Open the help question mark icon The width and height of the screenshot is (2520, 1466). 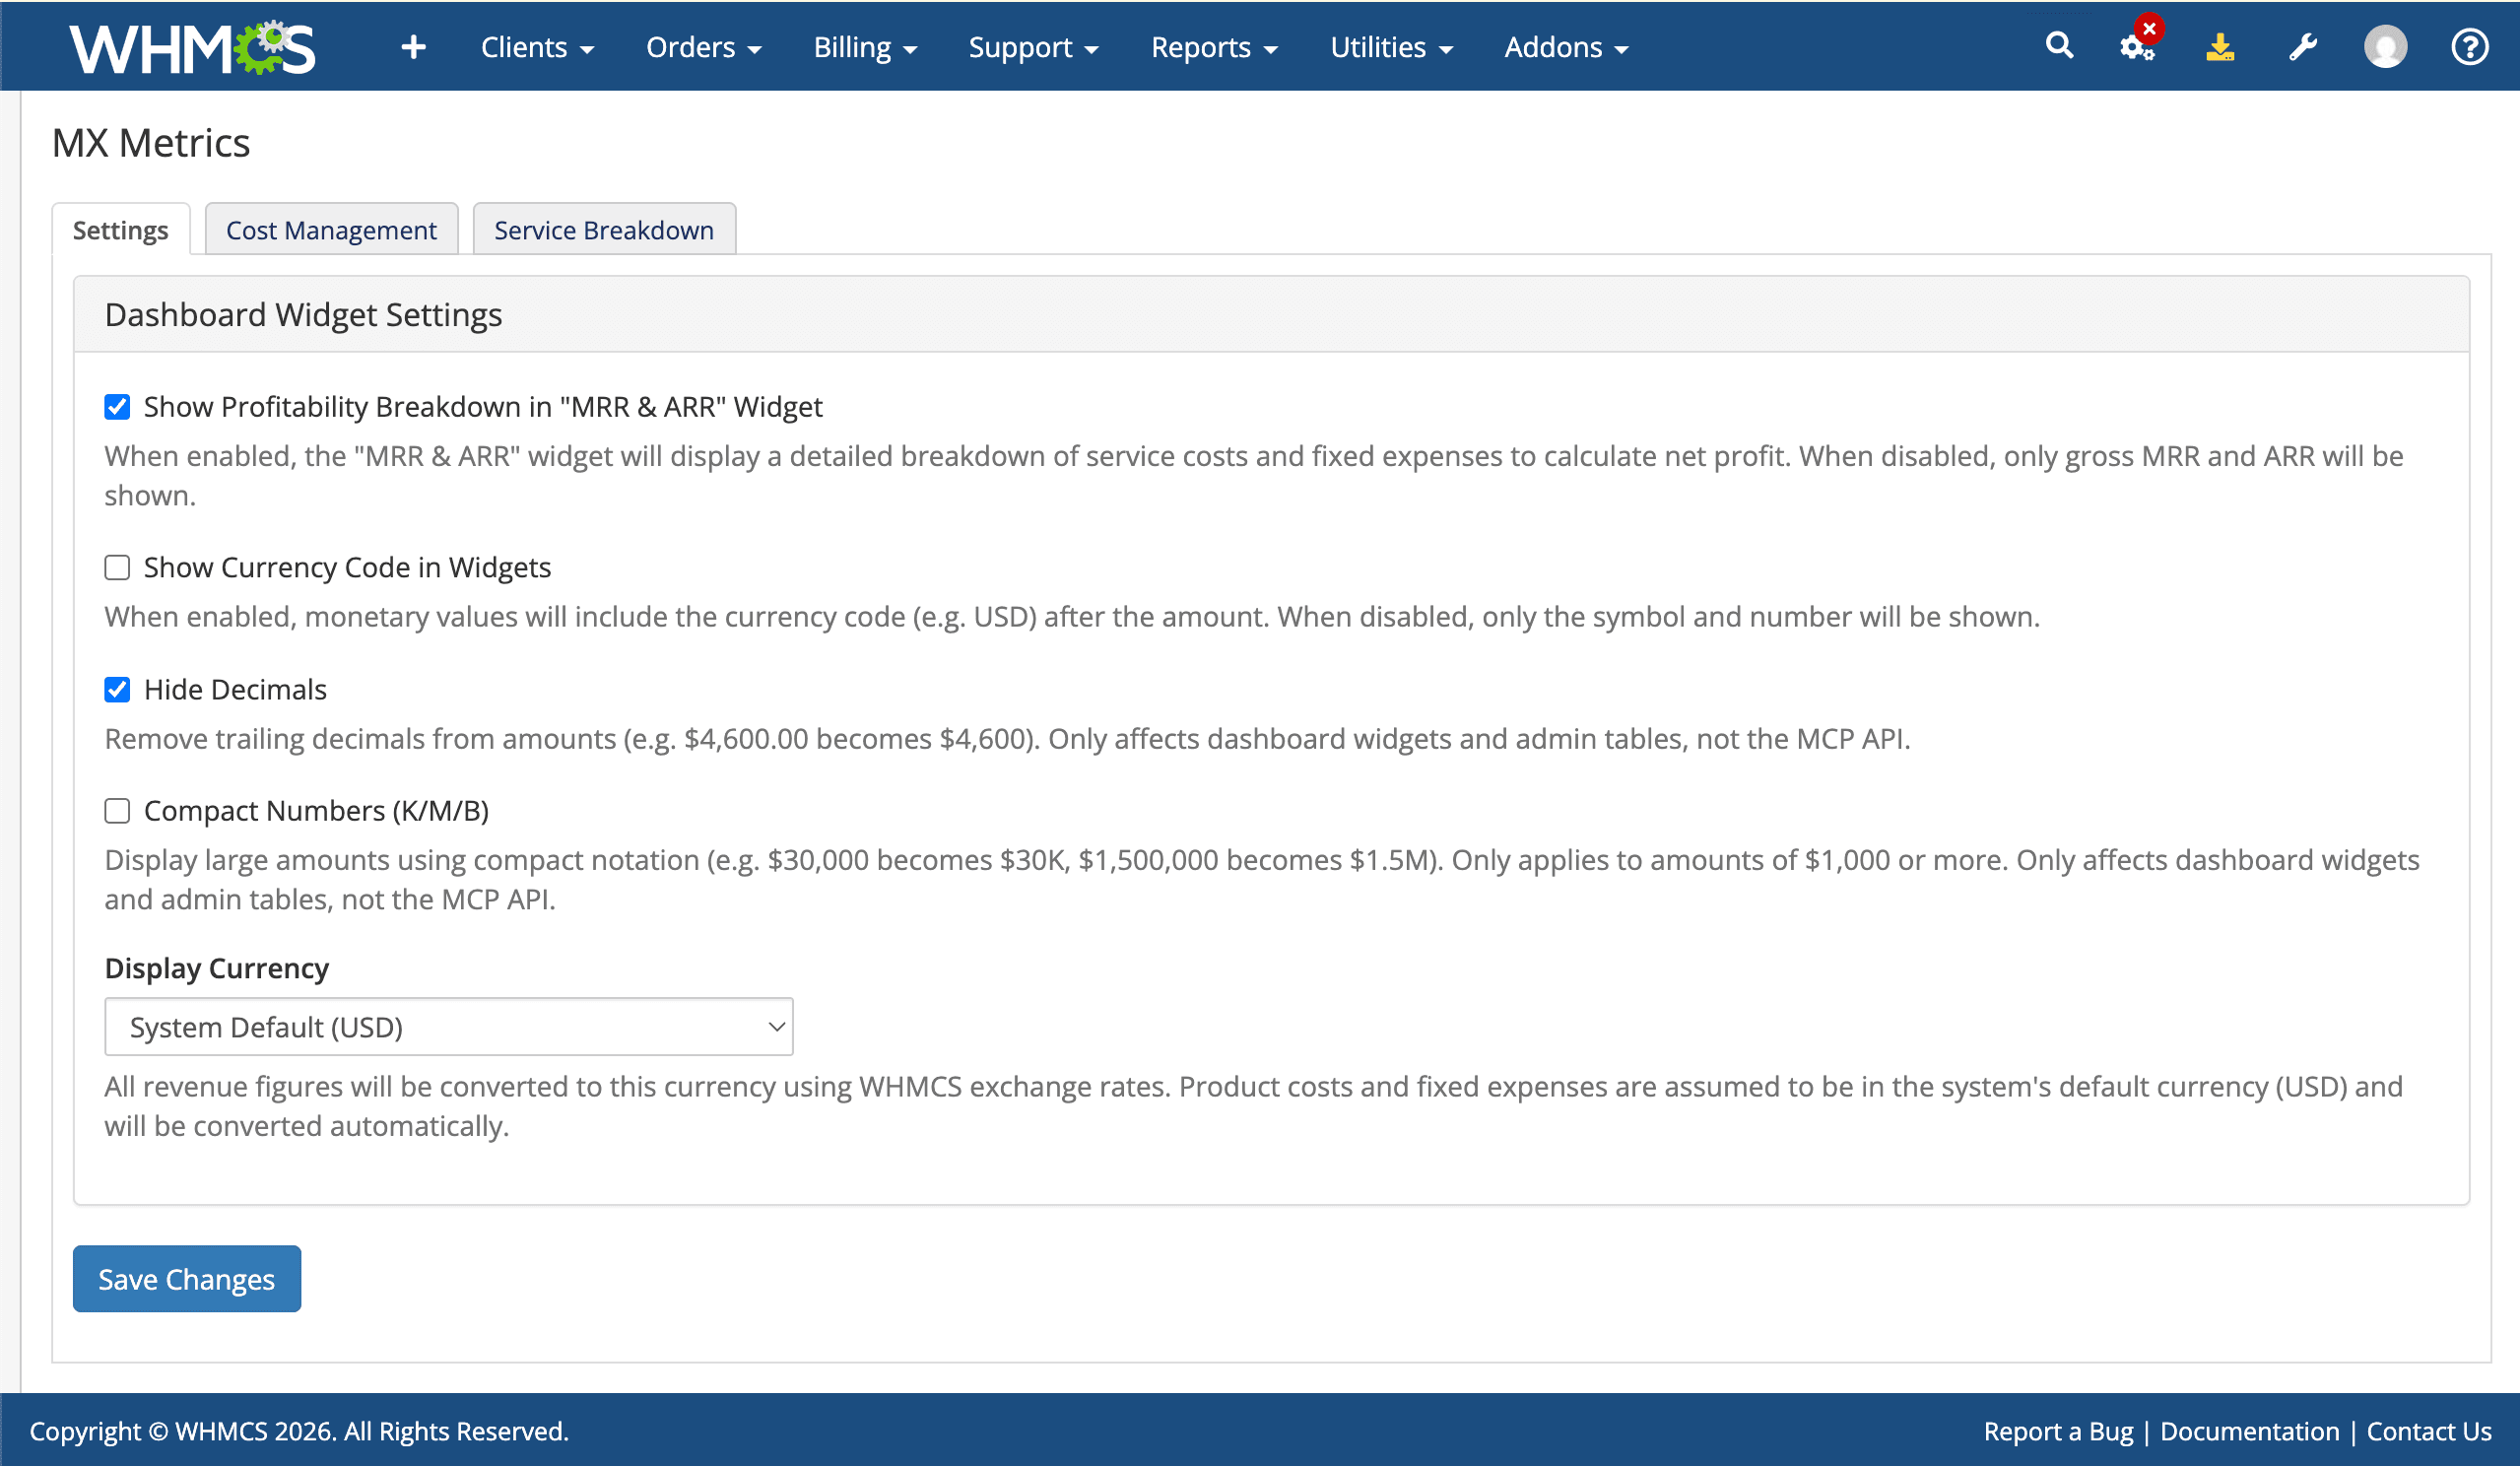coord(2469,47)
